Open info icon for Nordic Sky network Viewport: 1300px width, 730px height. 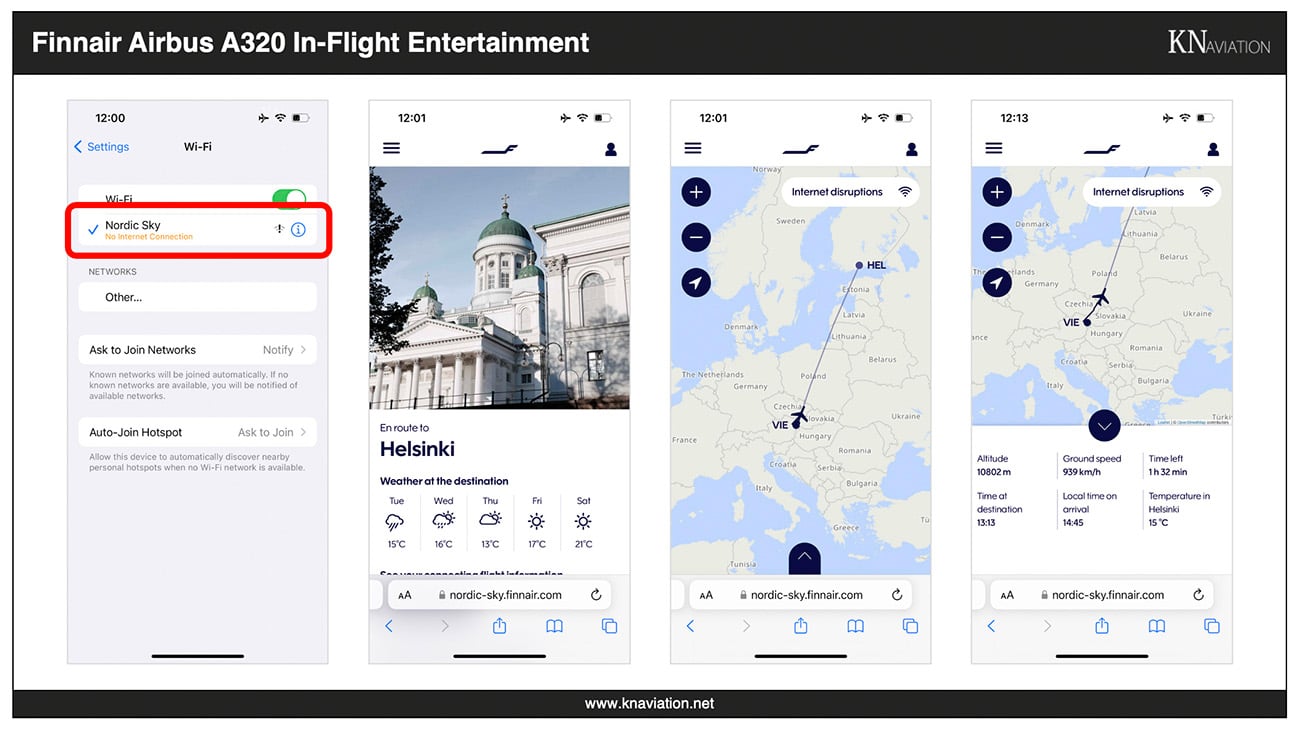(298, 230)
